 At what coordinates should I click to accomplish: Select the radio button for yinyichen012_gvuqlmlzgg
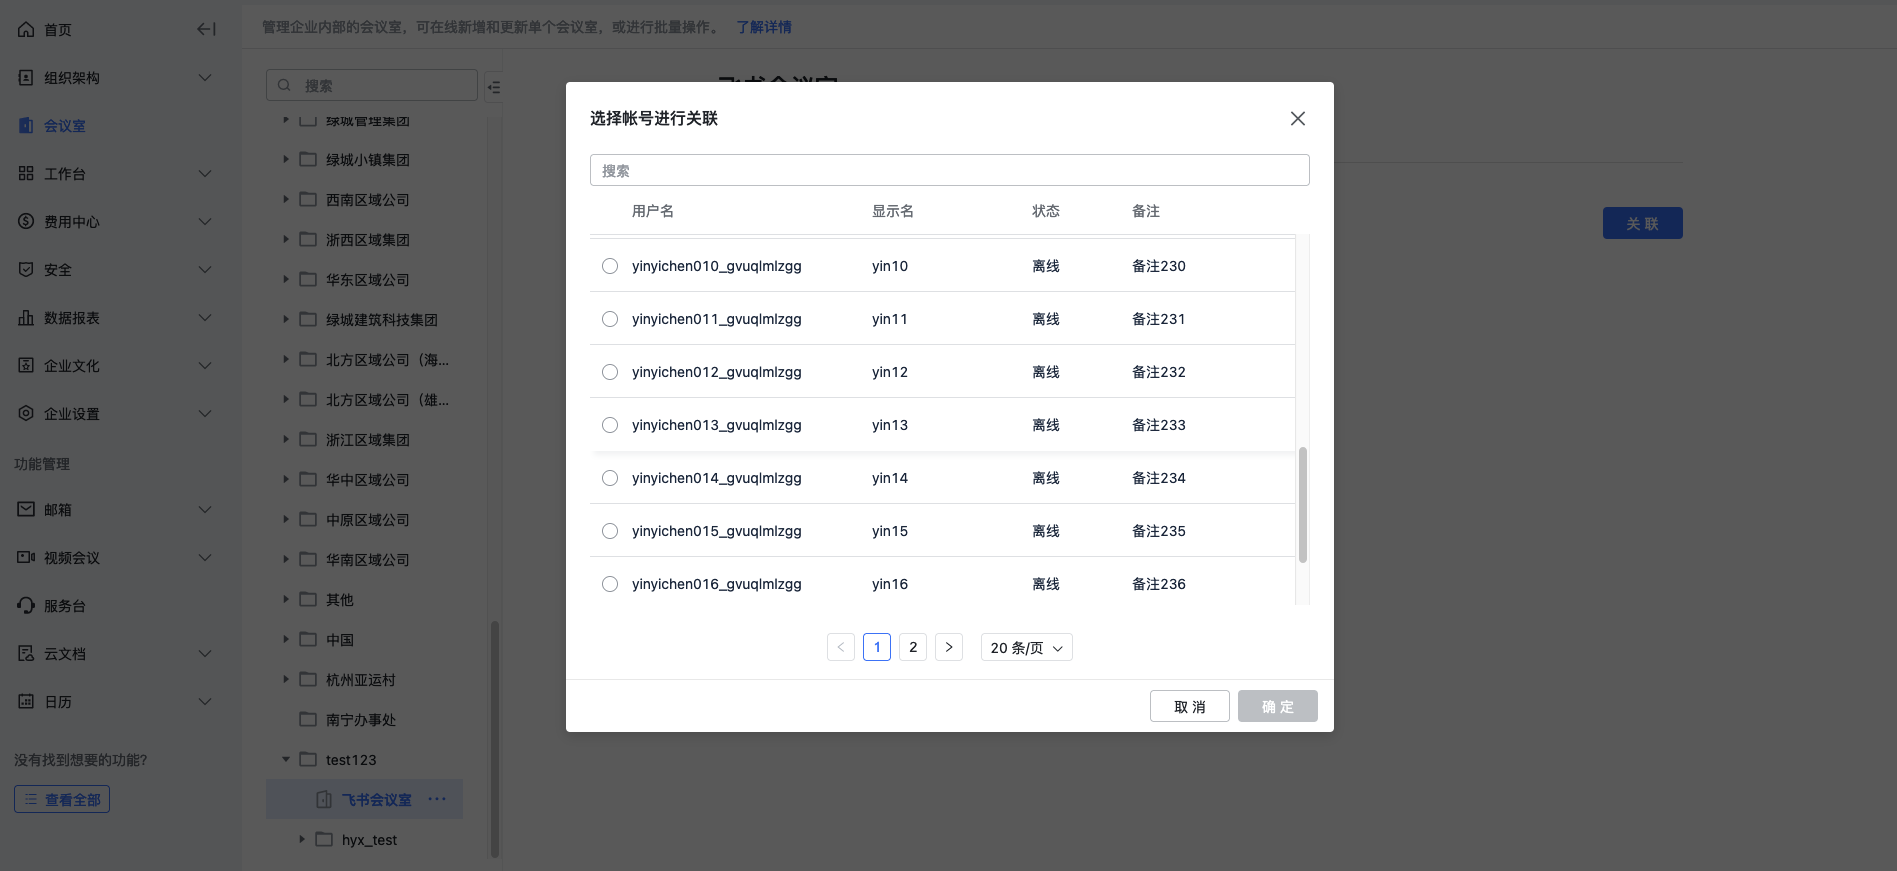point(610,372)
